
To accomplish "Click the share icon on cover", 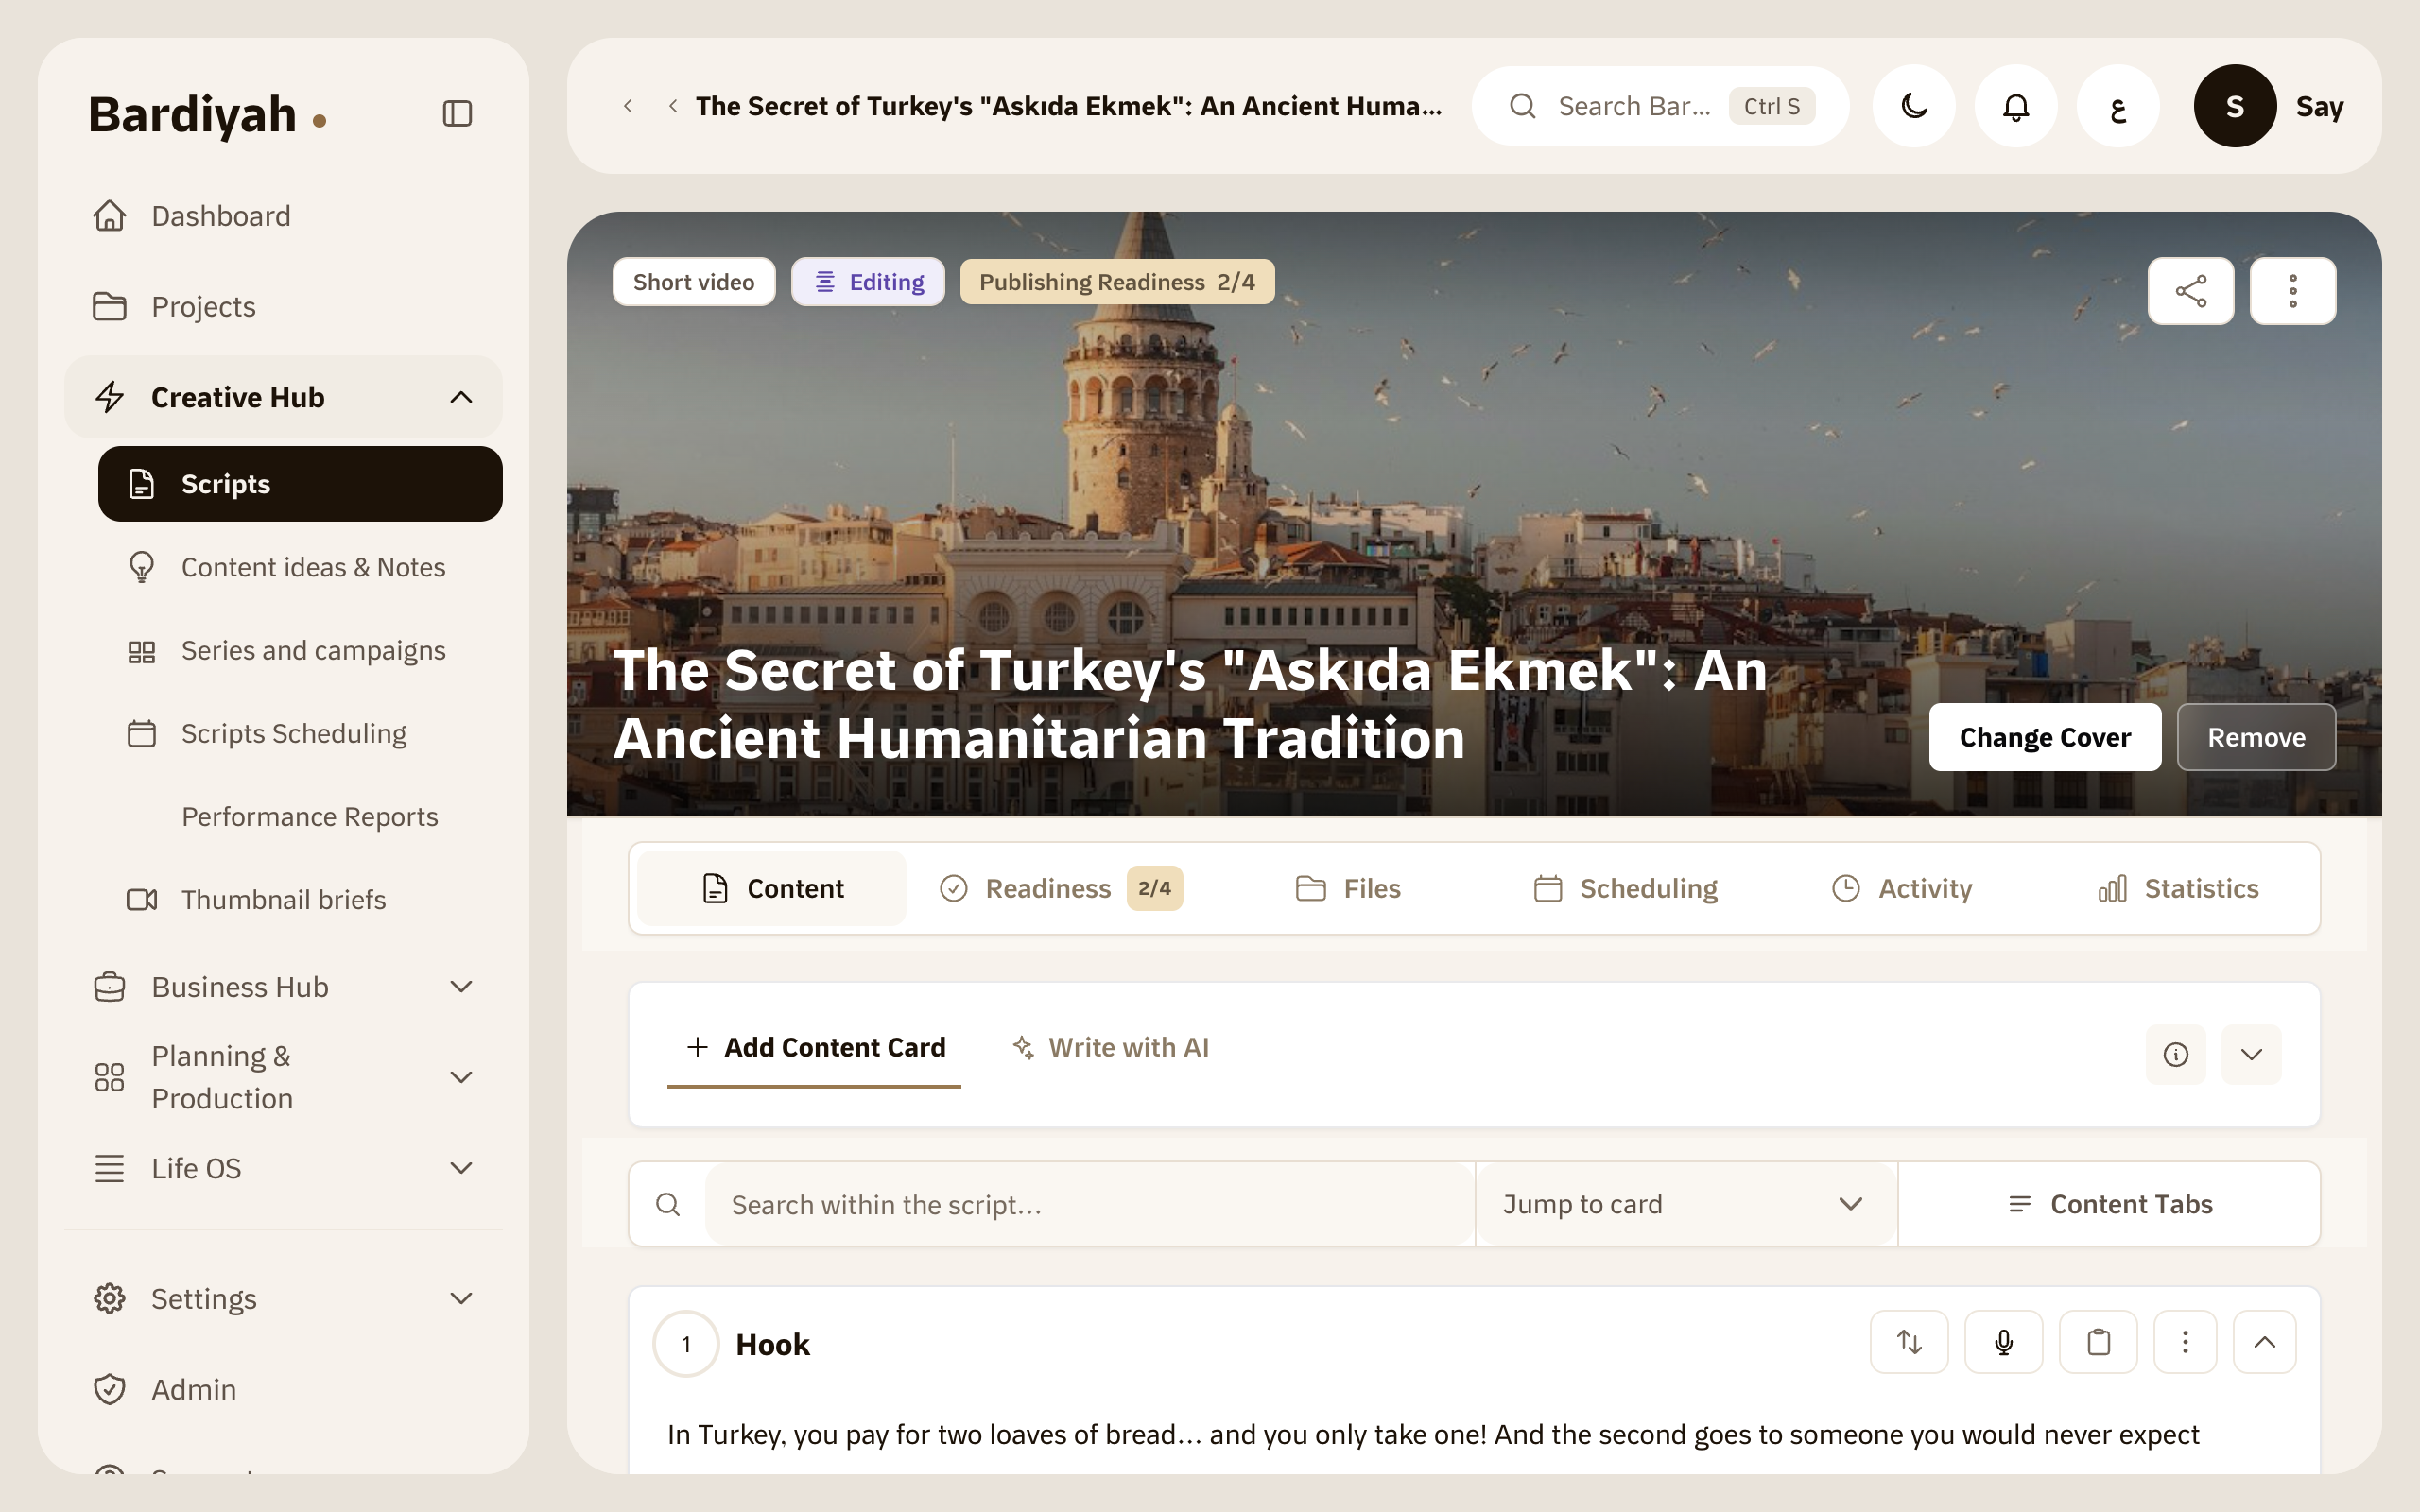I will pyautogui.click(x=2191, y=291).
